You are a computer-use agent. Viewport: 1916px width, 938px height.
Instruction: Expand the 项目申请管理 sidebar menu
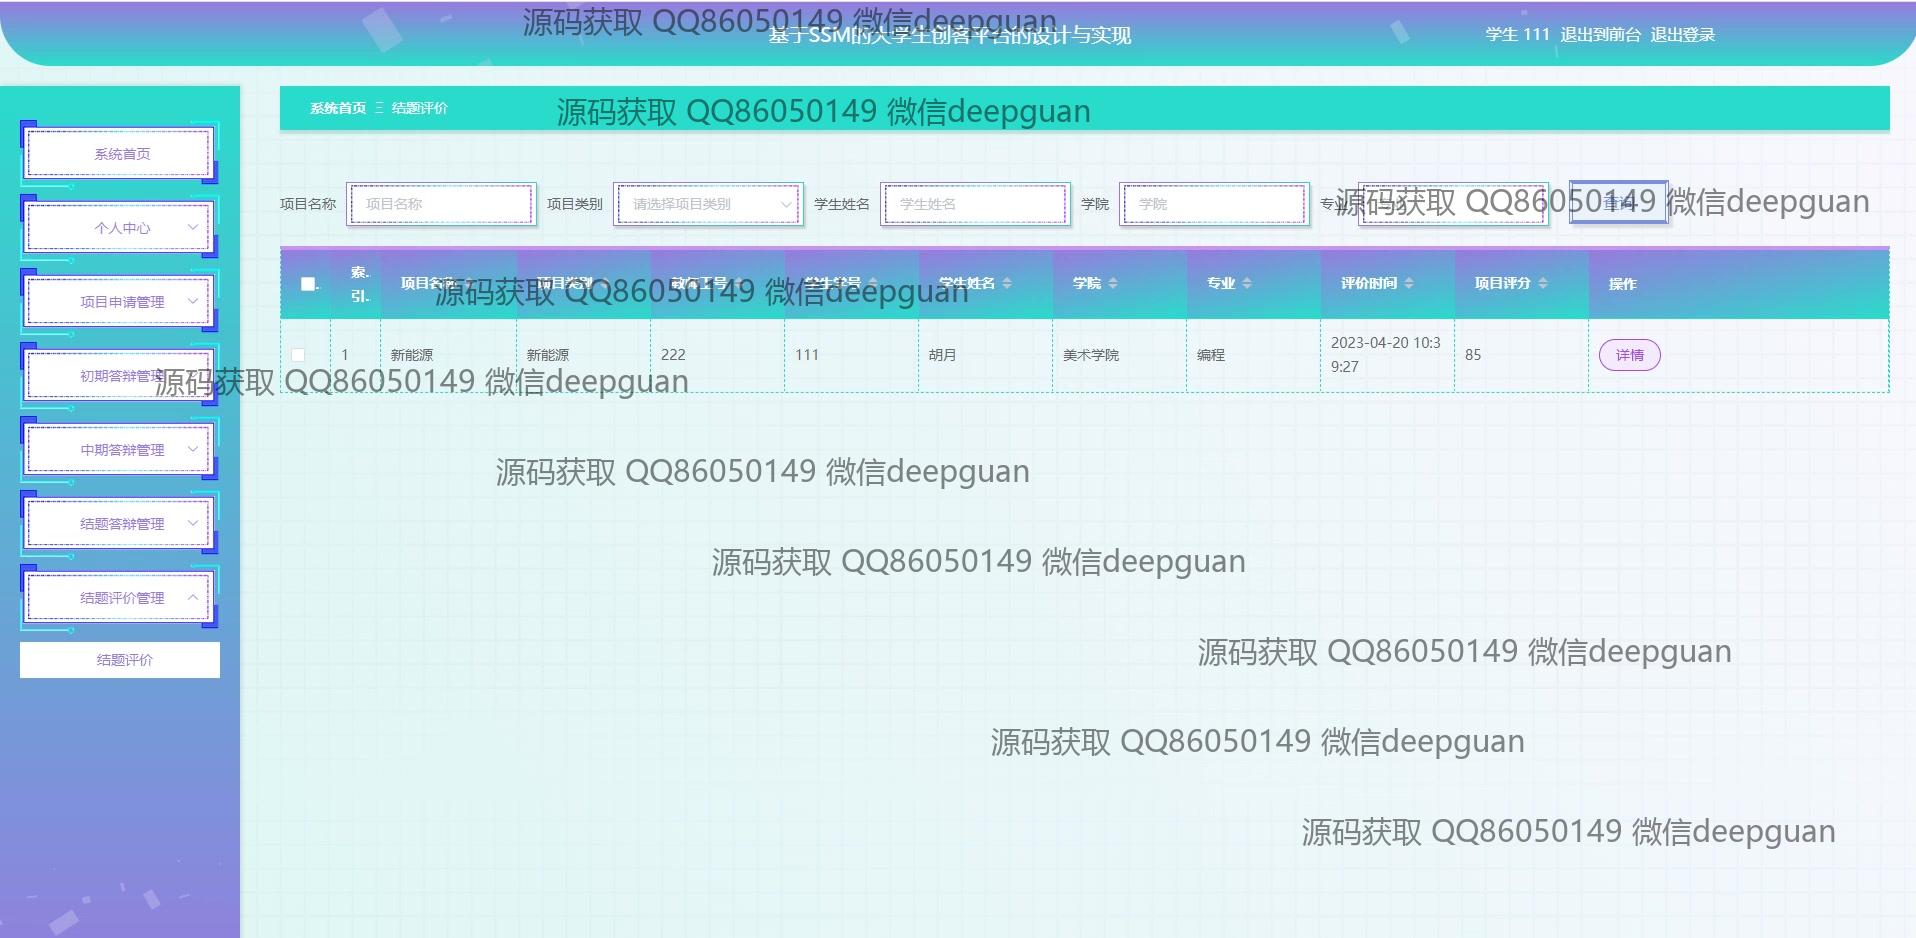click(x=120, y=302)
